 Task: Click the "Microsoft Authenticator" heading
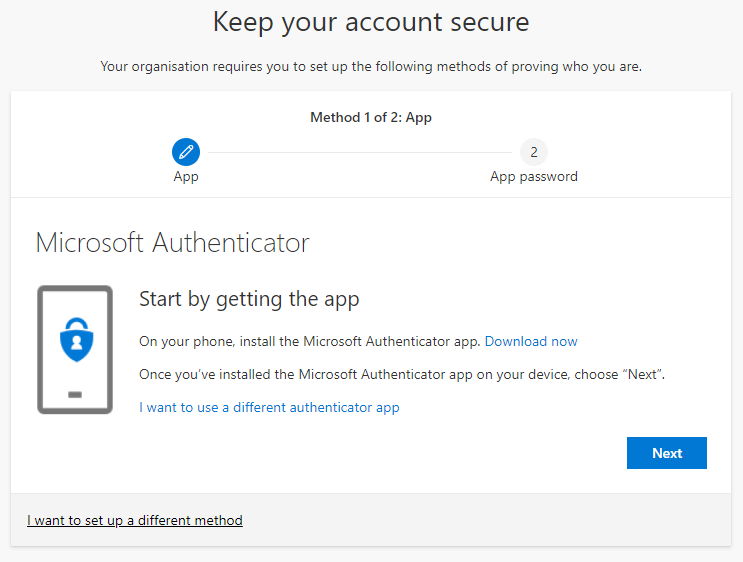coord(172,242)
